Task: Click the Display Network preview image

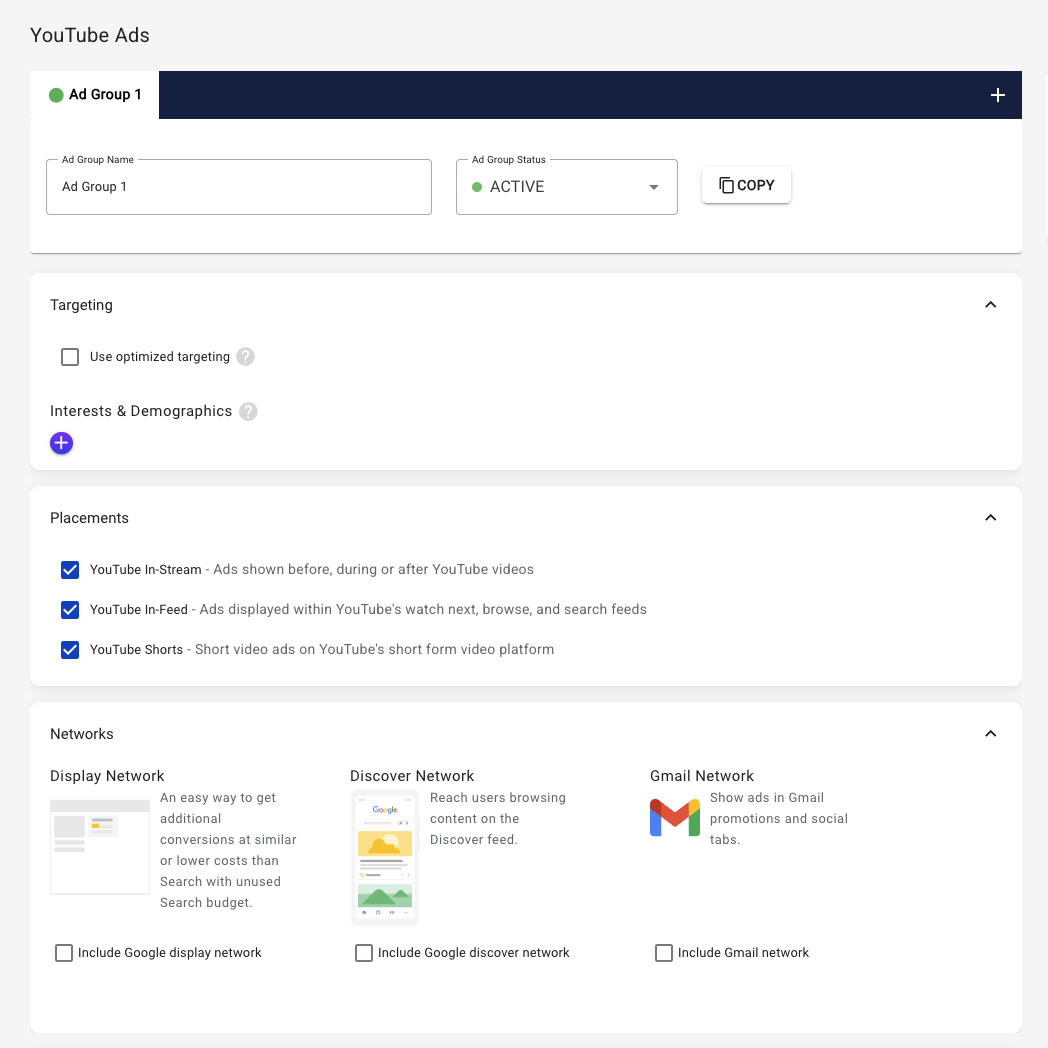Action: pos(100,847)
